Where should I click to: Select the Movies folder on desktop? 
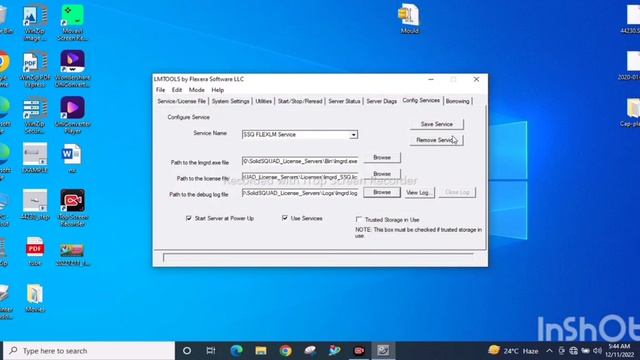[x=35, y=299]
